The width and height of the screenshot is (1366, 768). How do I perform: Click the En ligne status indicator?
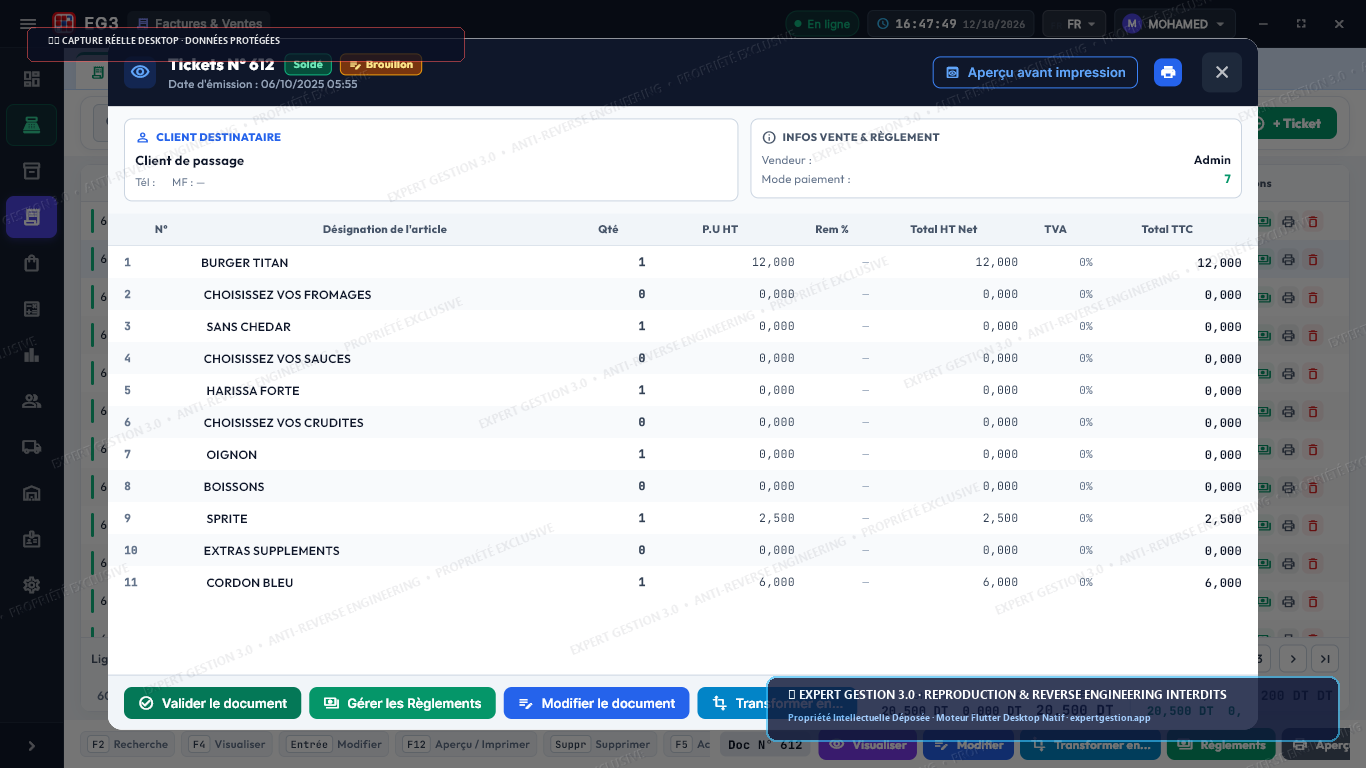(822, 24)
